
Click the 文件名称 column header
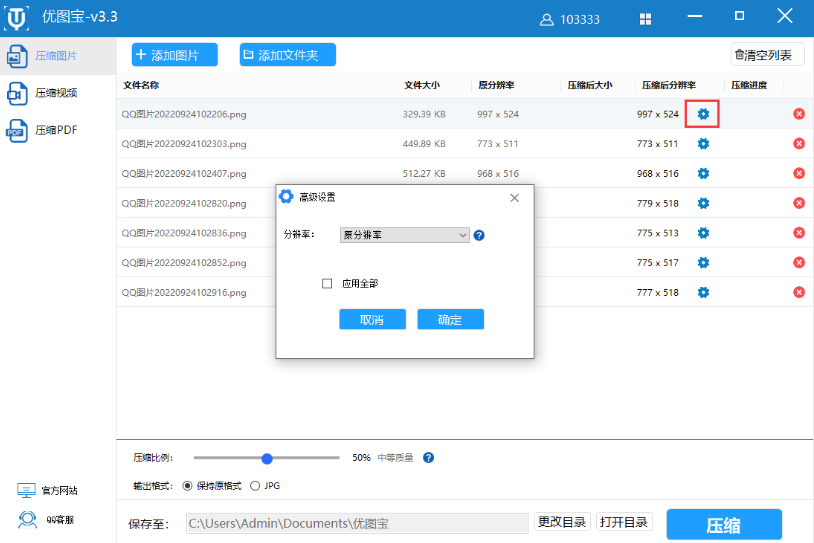[x=141, y=85]
